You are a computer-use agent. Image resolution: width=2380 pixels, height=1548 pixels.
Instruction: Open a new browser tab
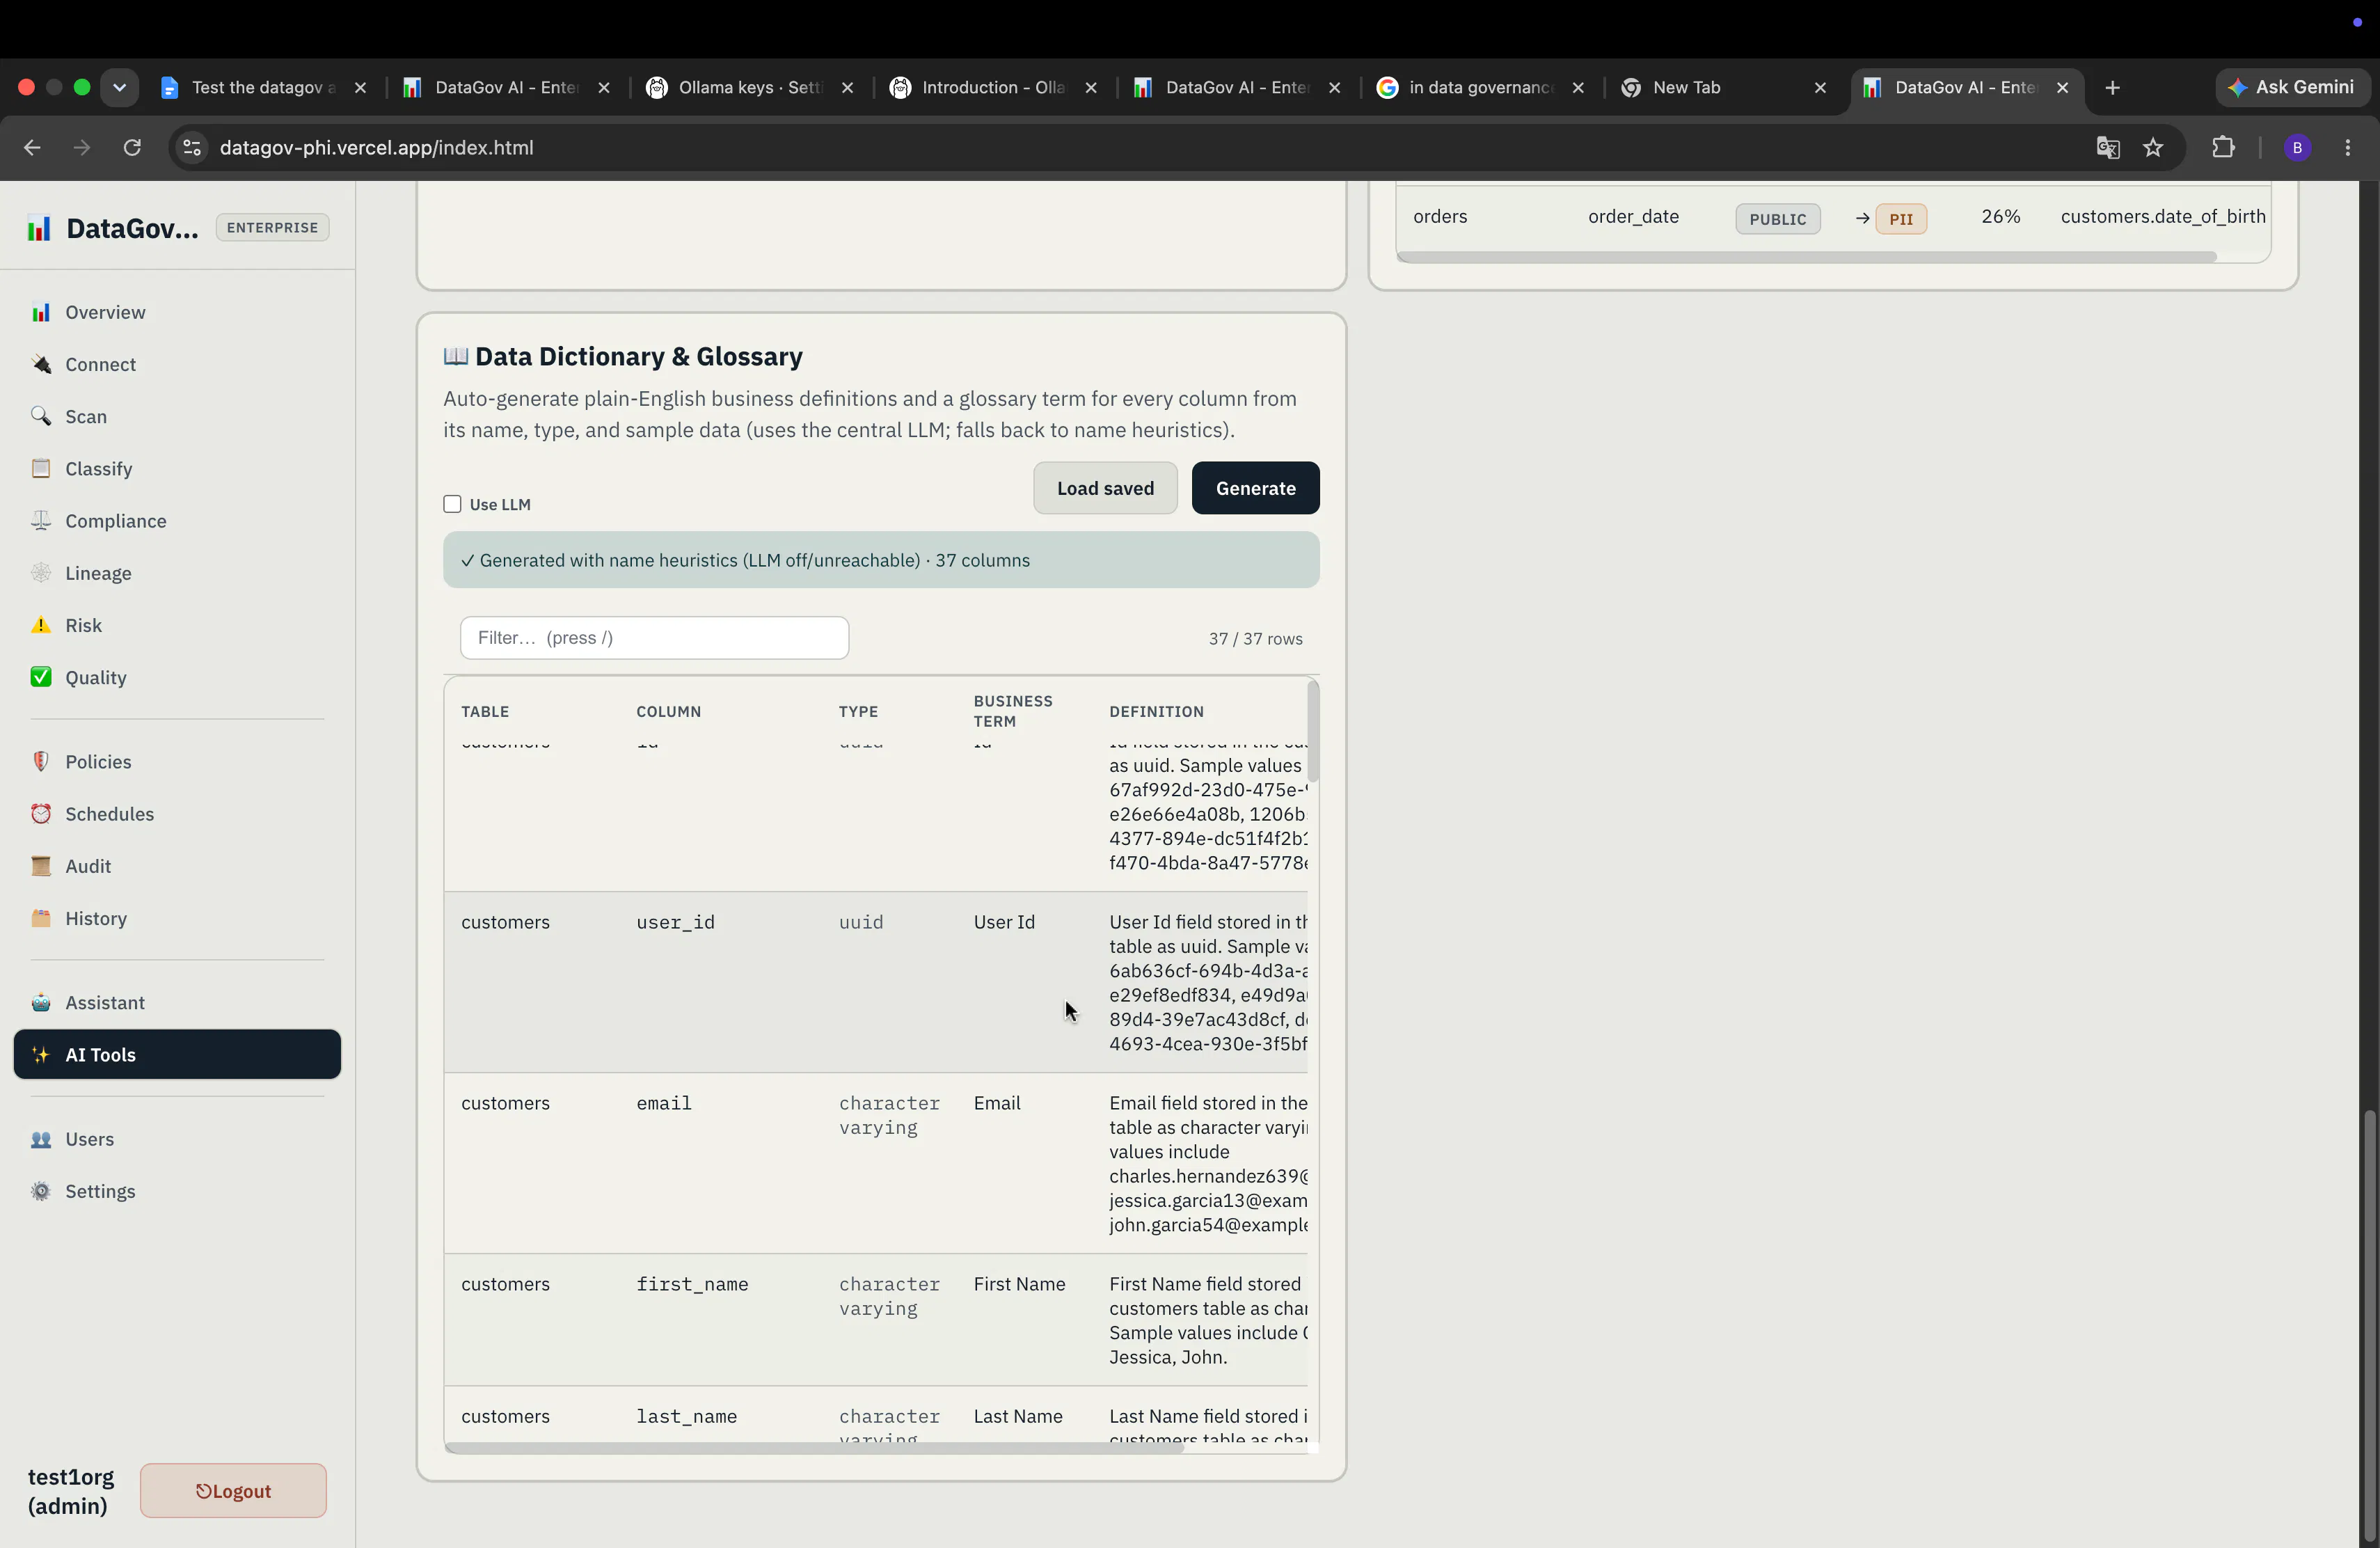click(x=2113, y=88)
